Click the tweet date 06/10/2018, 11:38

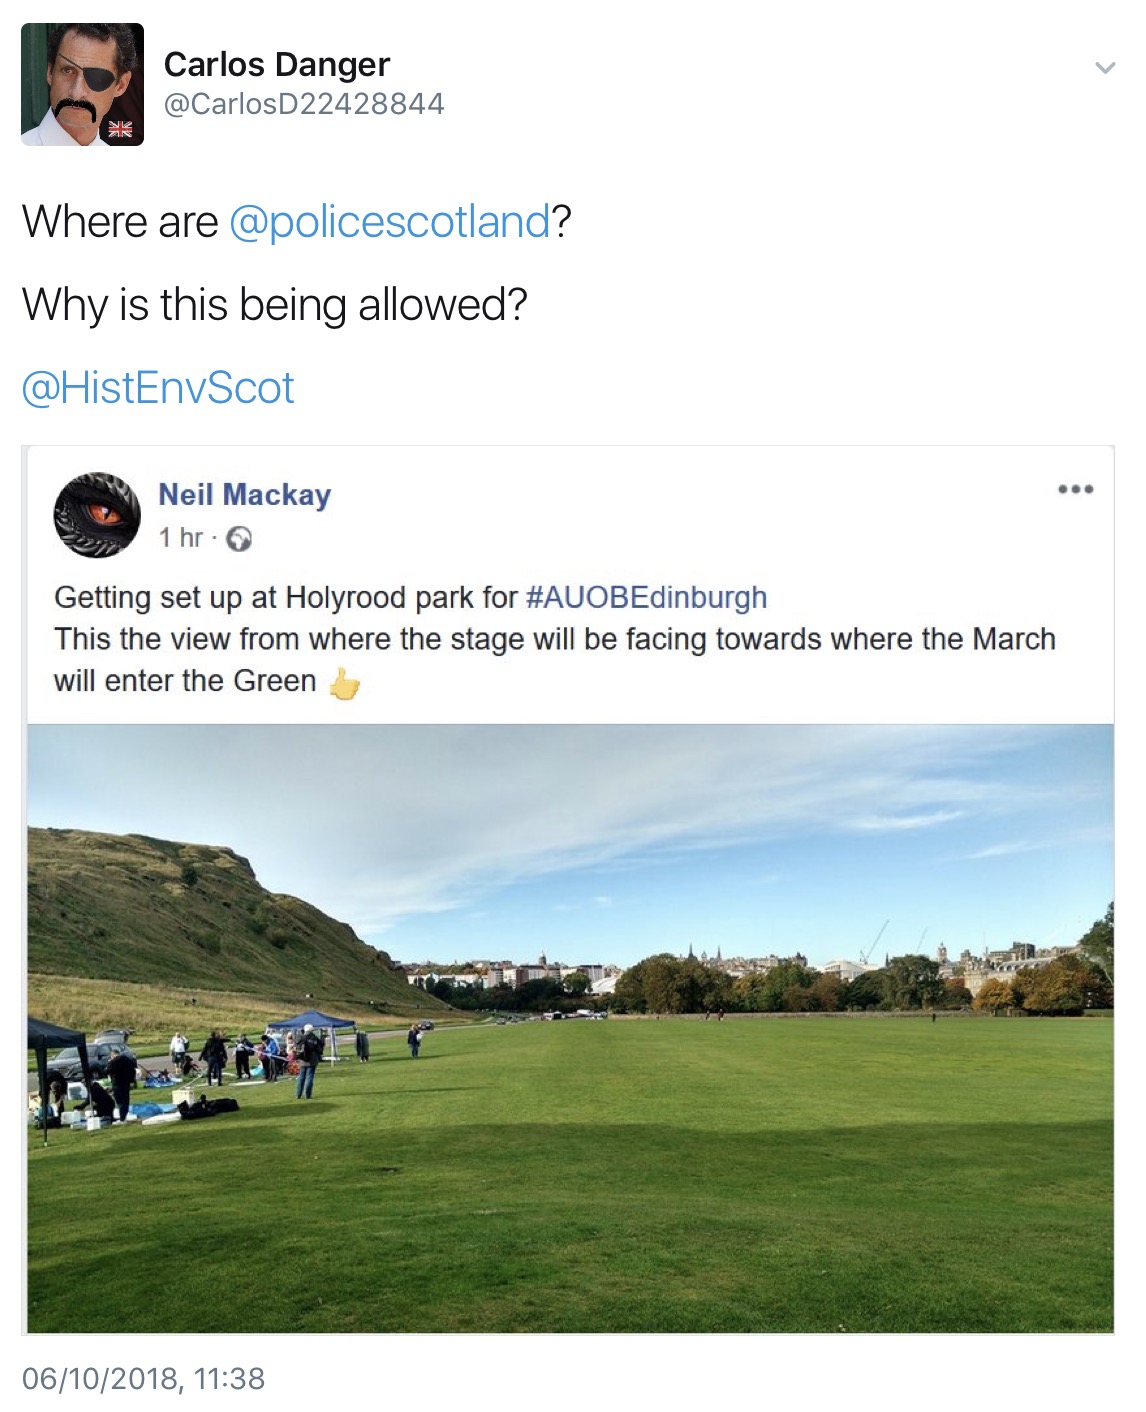click(143, 1379)
